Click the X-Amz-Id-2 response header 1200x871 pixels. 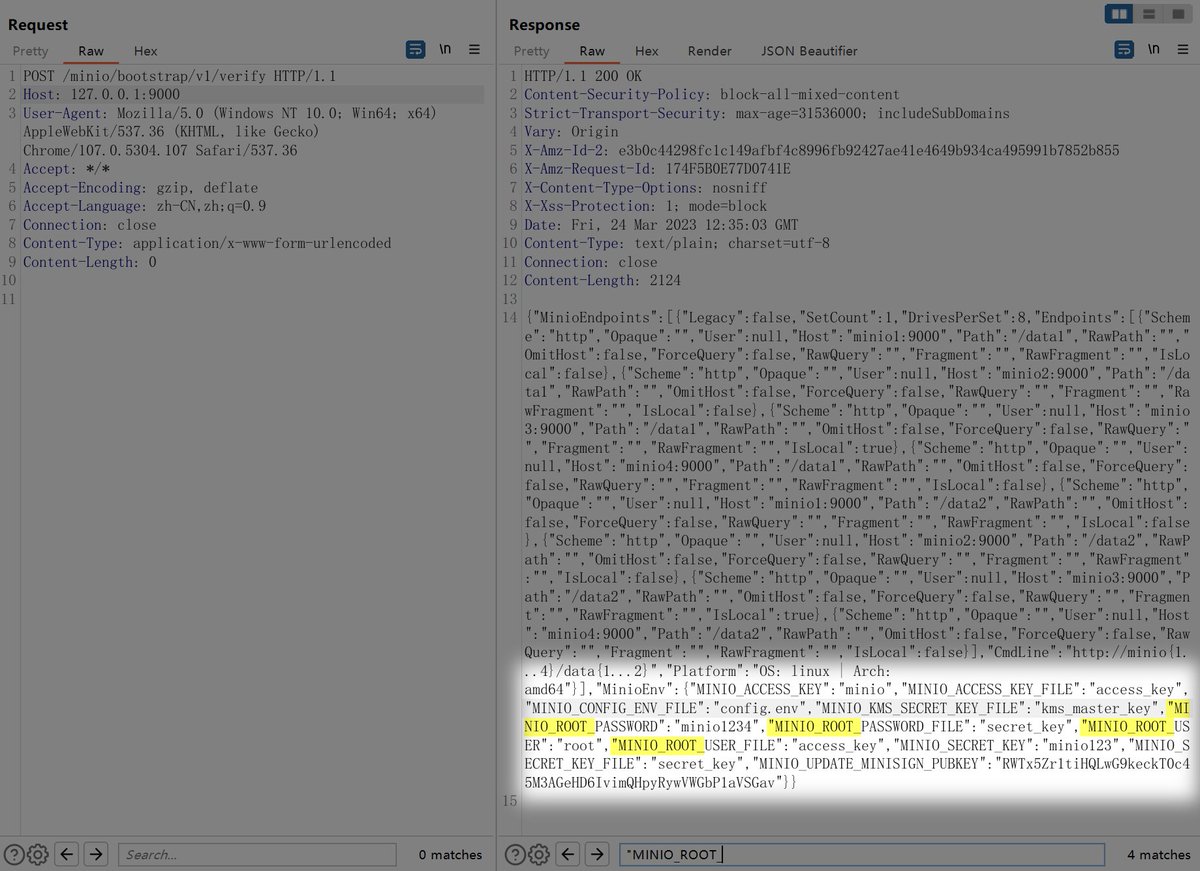[821, 150]
